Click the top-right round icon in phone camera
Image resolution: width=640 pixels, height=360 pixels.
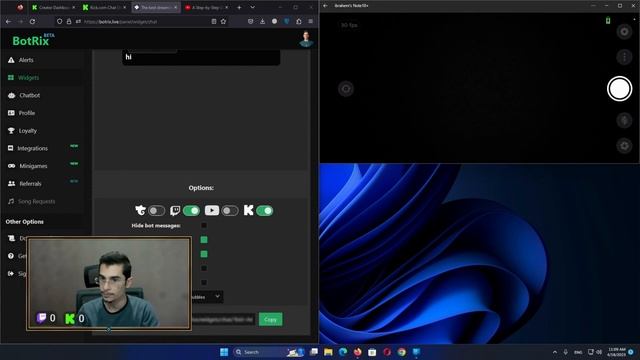624,31
